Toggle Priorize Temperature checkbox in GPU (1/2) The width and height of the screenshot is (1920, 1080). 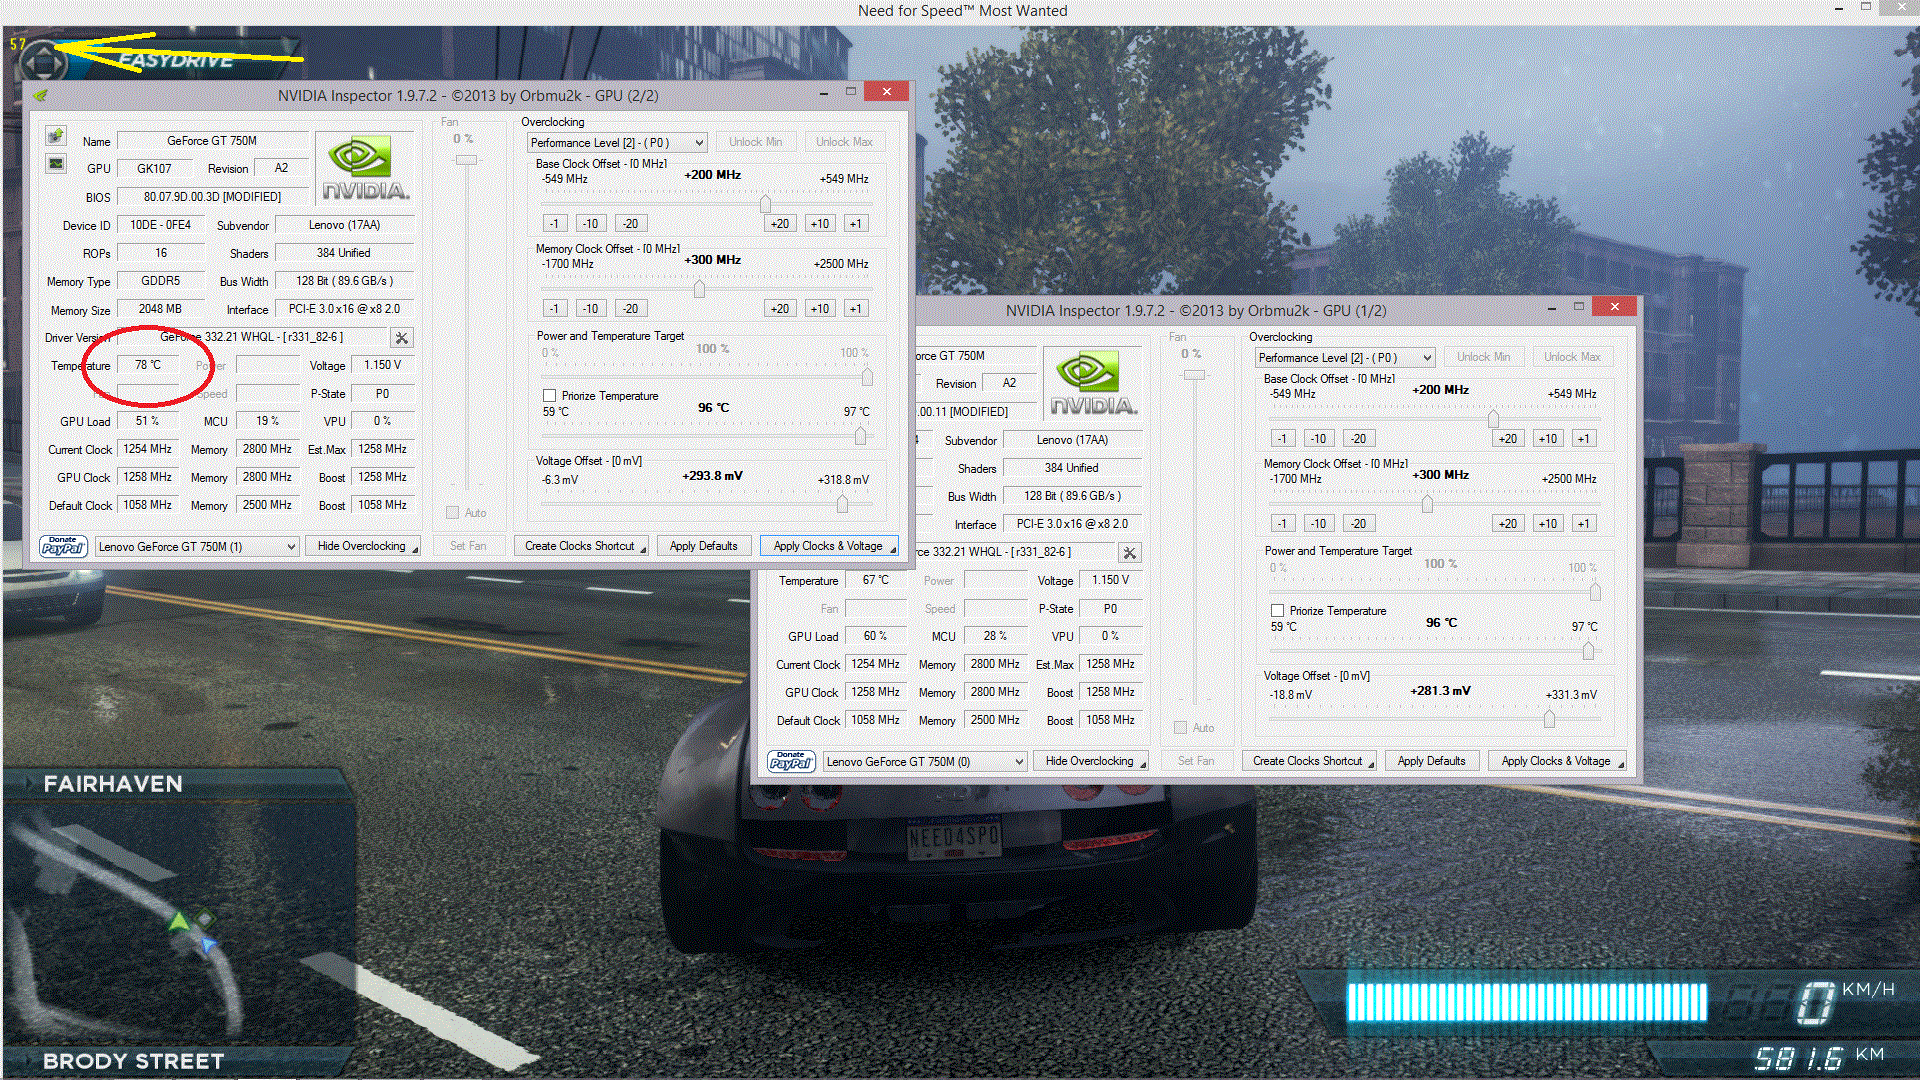click(x=1277, y=611)
